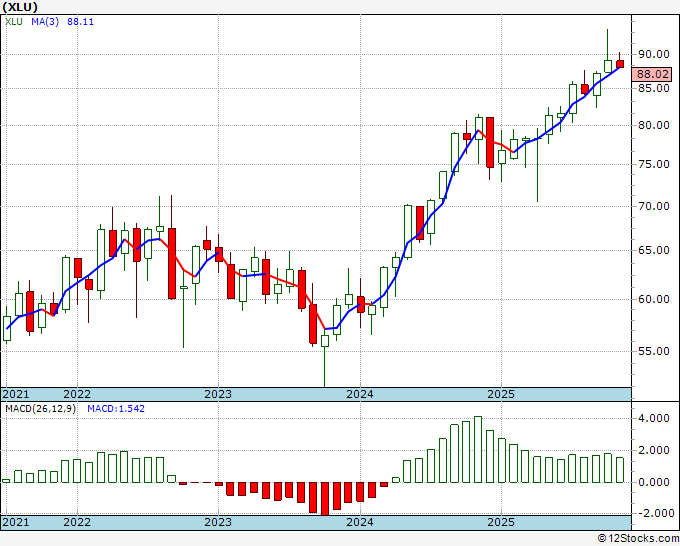Click the 60.00 price axis label

654,299
